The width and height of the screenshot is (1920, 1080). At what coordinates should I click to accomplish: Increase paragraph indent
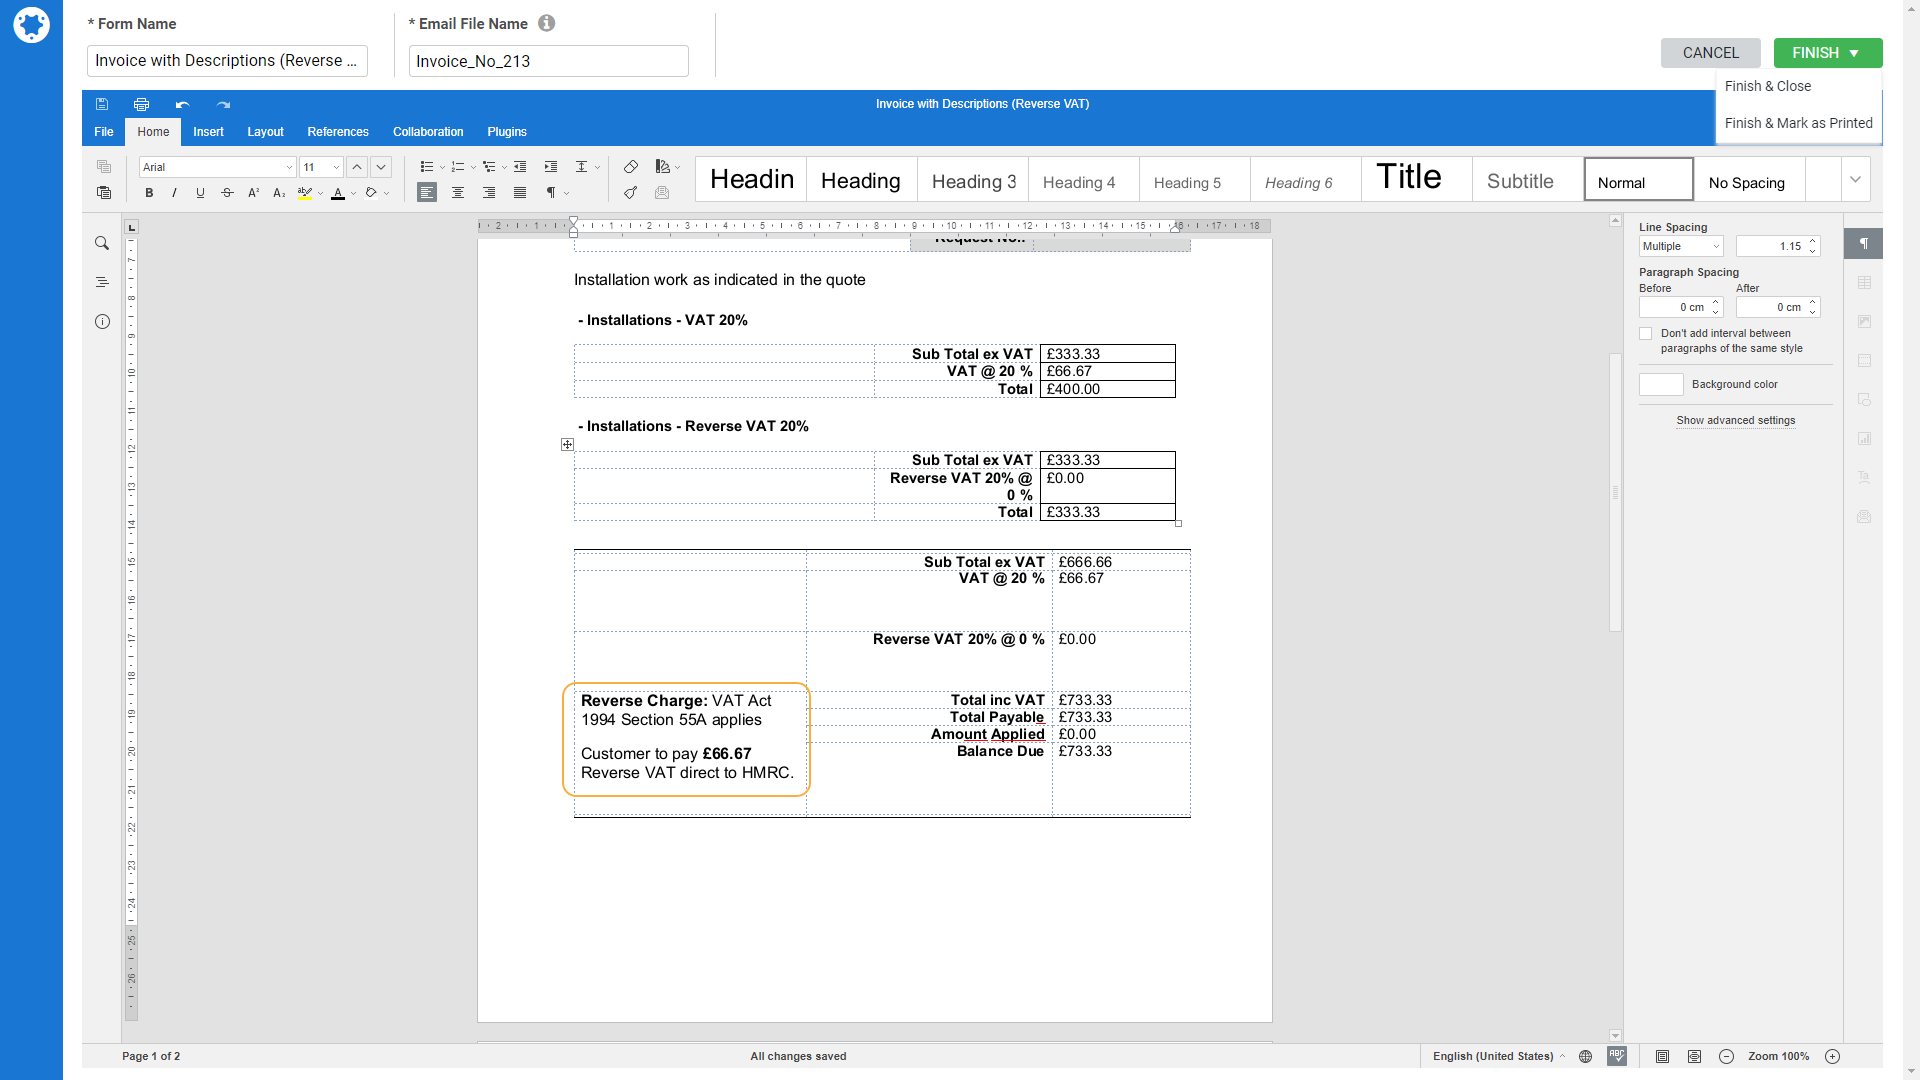click(x=551, y=167)
